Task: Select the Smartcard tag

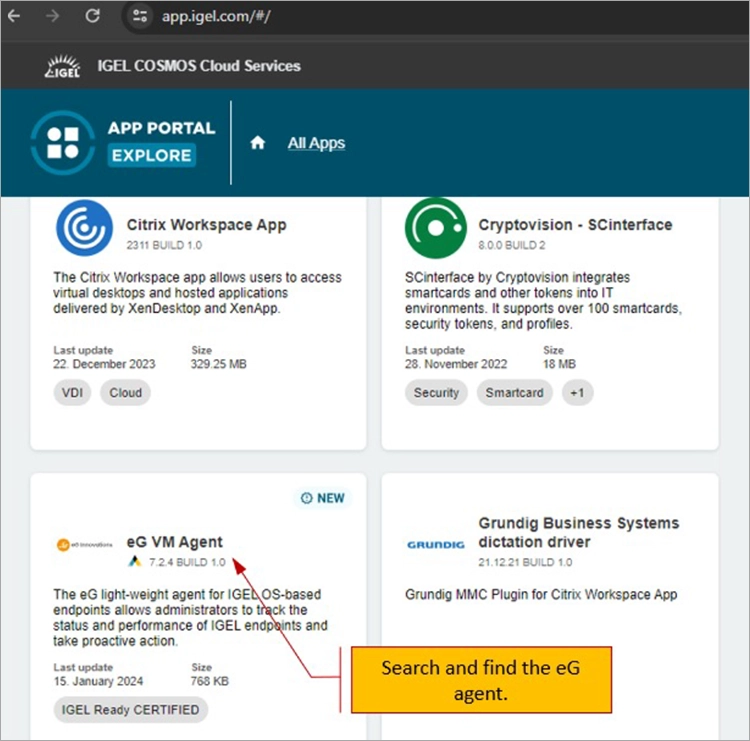Action: pos(515,393)
